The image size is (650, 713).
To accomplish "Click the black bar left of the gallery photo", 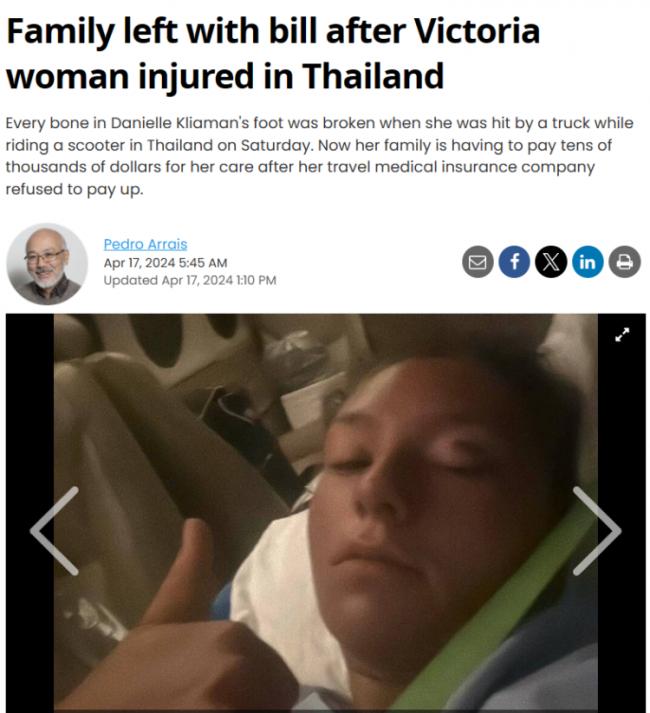I will tap(30, 513).
